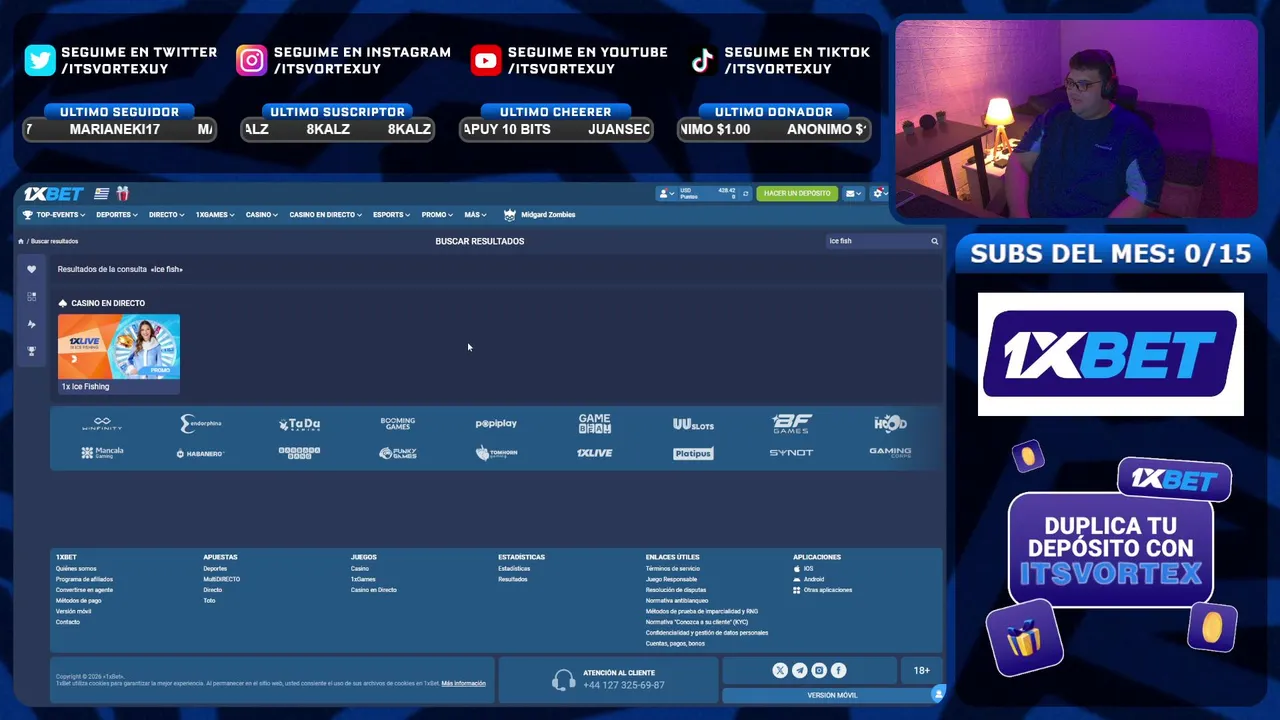Refresh the account balance
This screenshot has width=1280, height=720.
tap(745, 193)
